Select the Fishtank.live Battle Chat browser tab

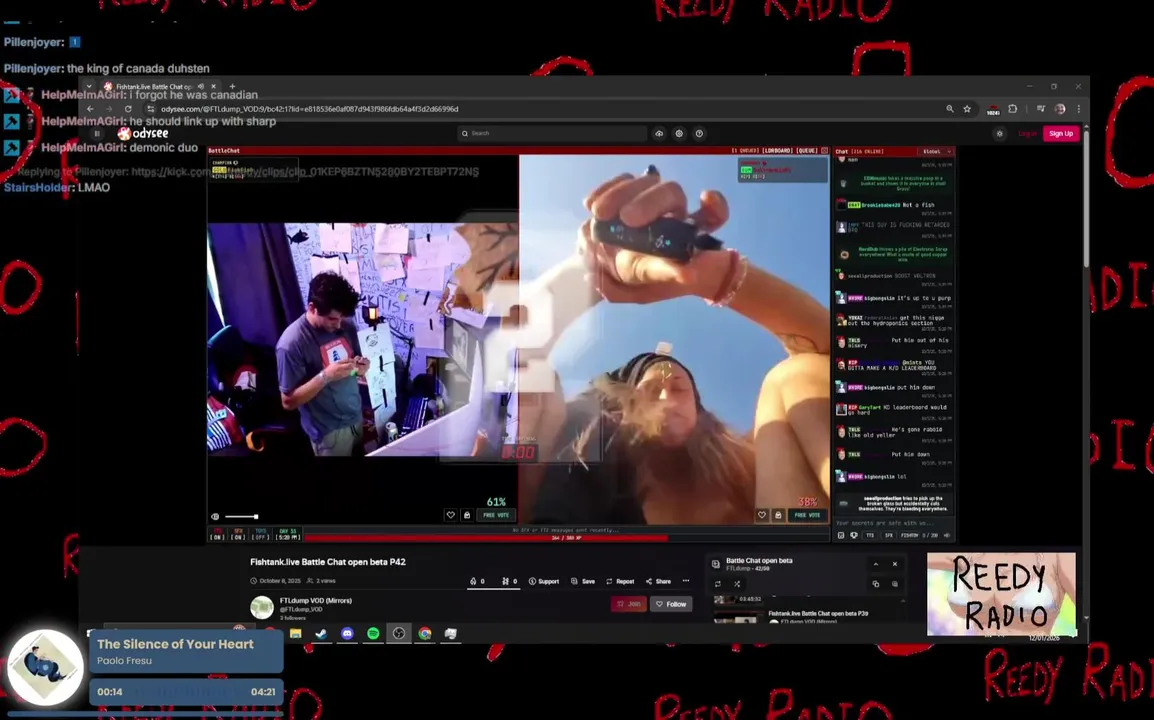point(160,86)
